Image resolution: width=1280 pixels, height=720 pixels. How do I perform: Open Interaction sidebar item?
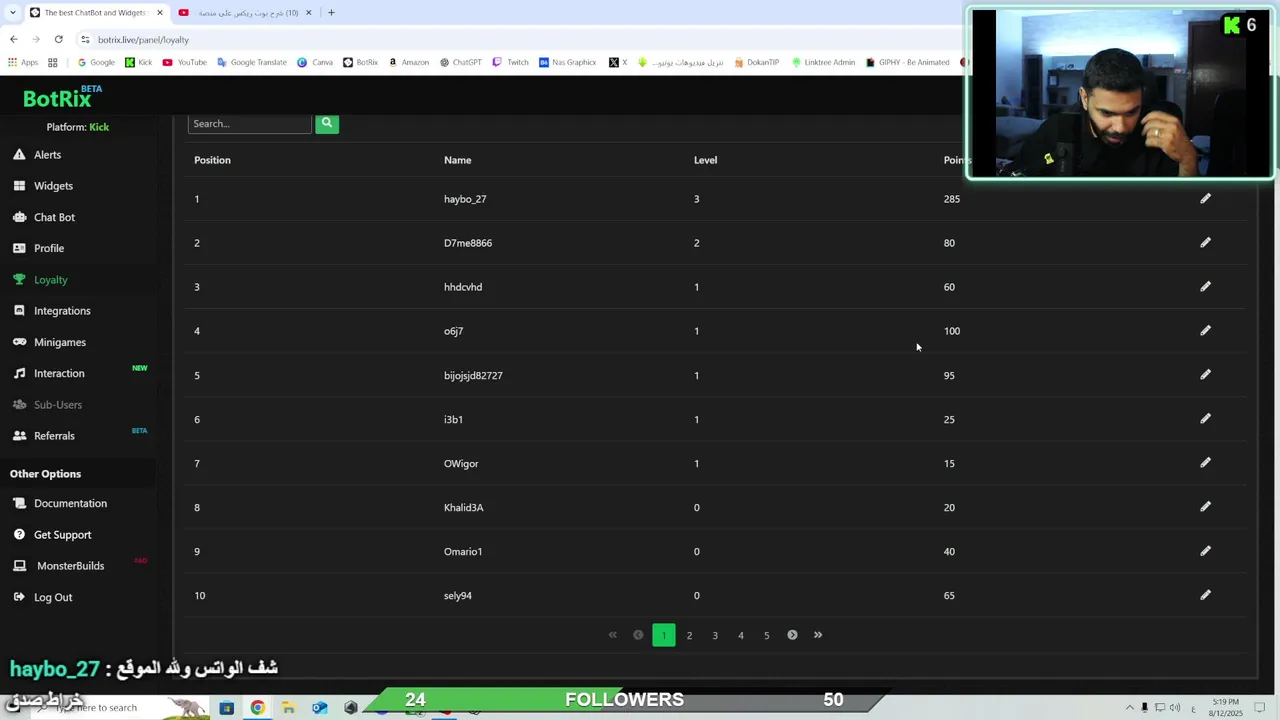click(x=59, y=373)
